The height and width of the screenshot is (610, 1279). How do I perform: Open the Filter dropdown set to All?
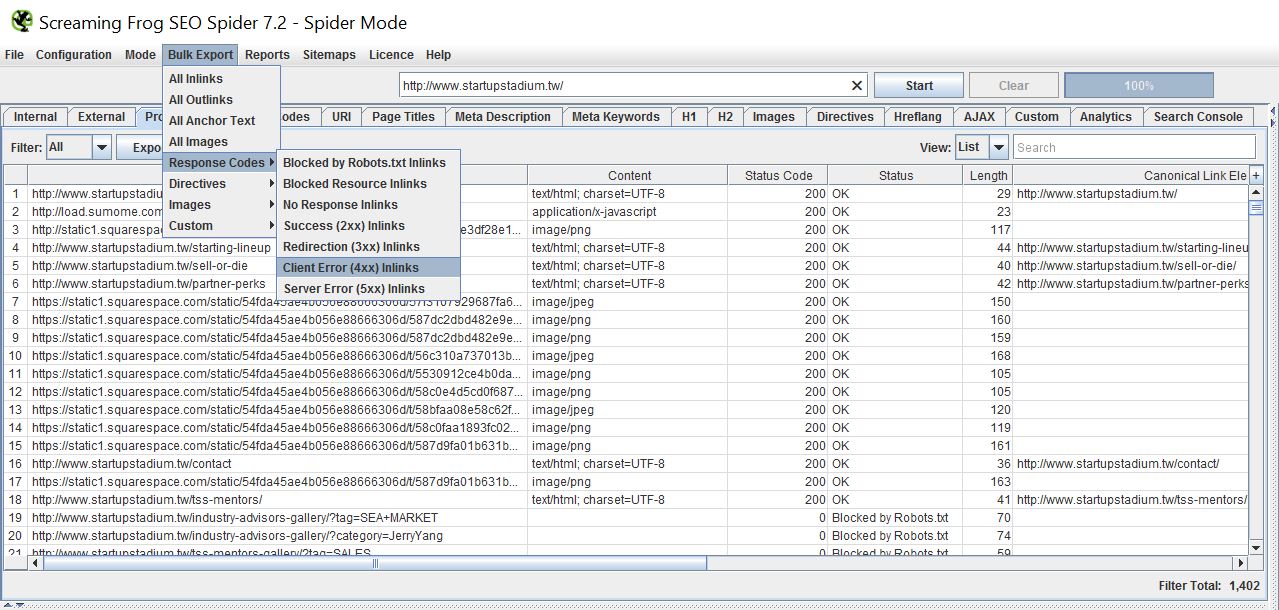(x=79, y=147)
